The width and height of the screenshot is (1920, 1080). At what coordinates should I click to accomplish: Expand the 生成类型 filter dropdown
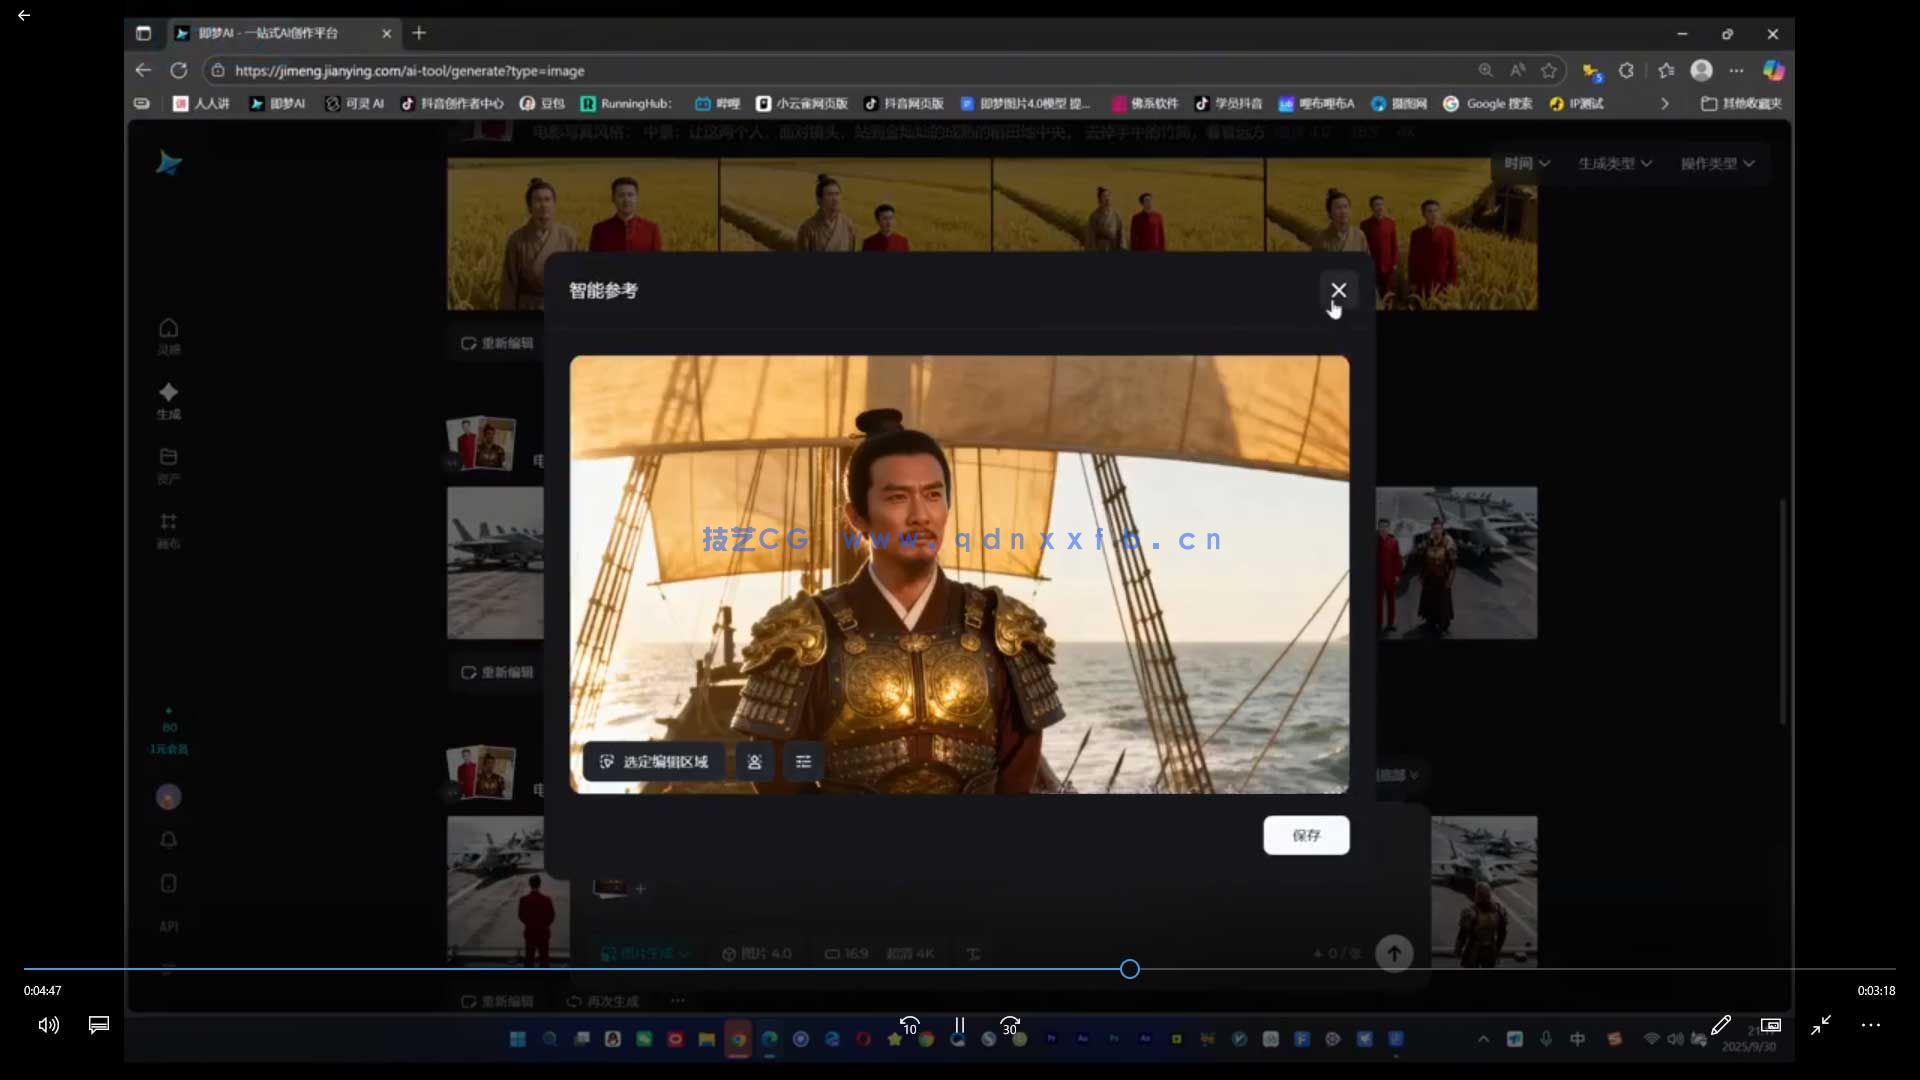(x=1614, y=163)
